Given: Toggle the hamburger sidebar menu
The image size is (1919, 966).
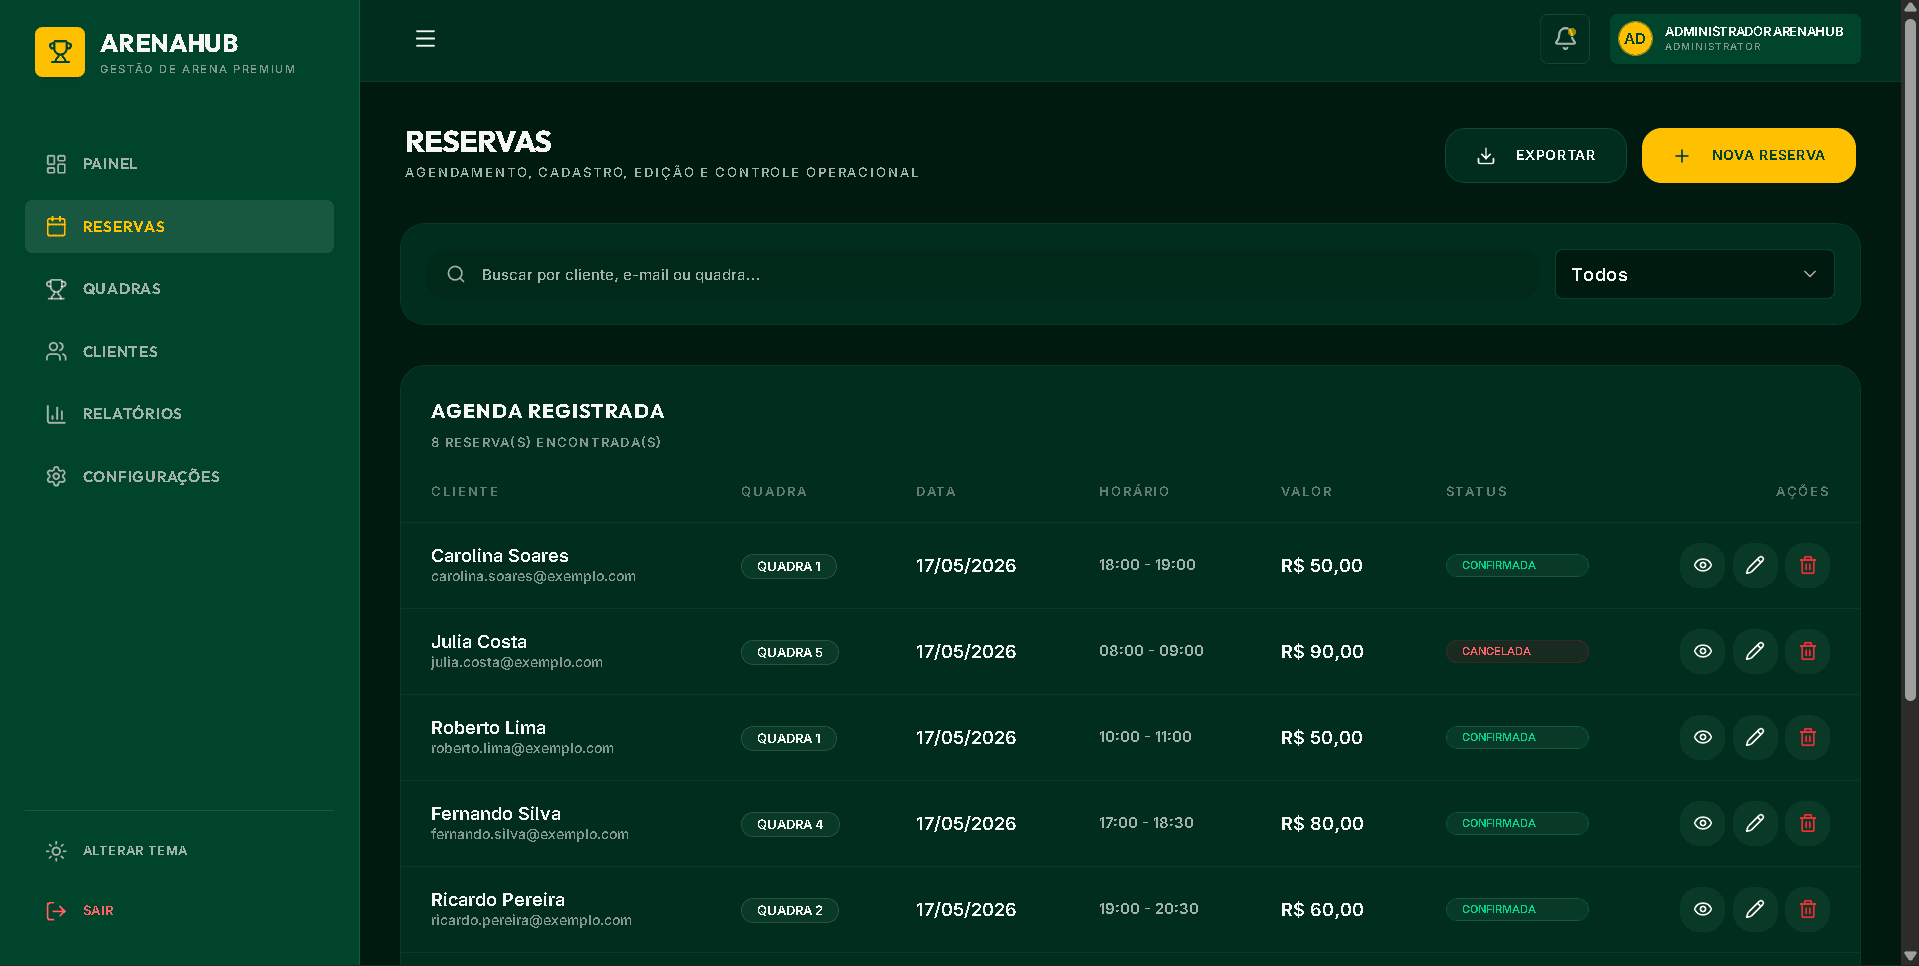Looking at the screenshot, I should (425, 39).
